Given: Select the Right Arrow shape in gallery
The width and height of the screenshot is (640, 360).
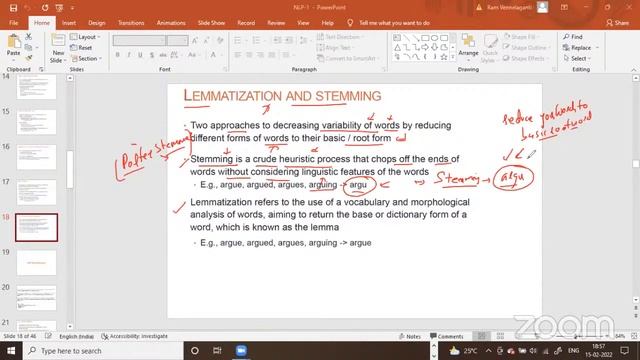Looking at the screenshot, I should (425, 48).
